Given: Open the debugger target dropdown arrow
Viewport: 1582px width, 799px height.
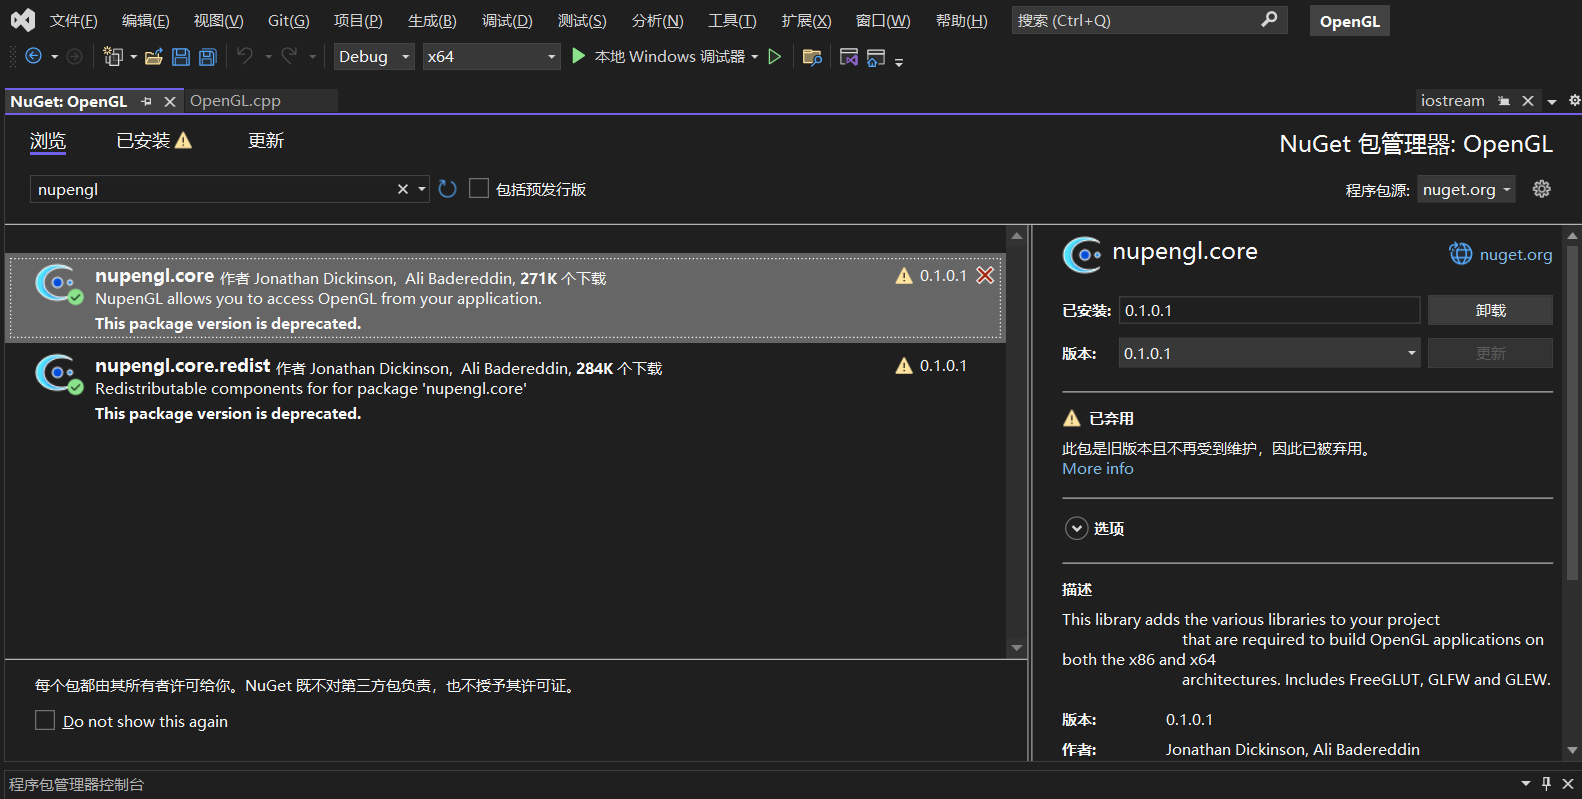Looking at the screenshot, I should pyautogui.click(x=755, y=57).
